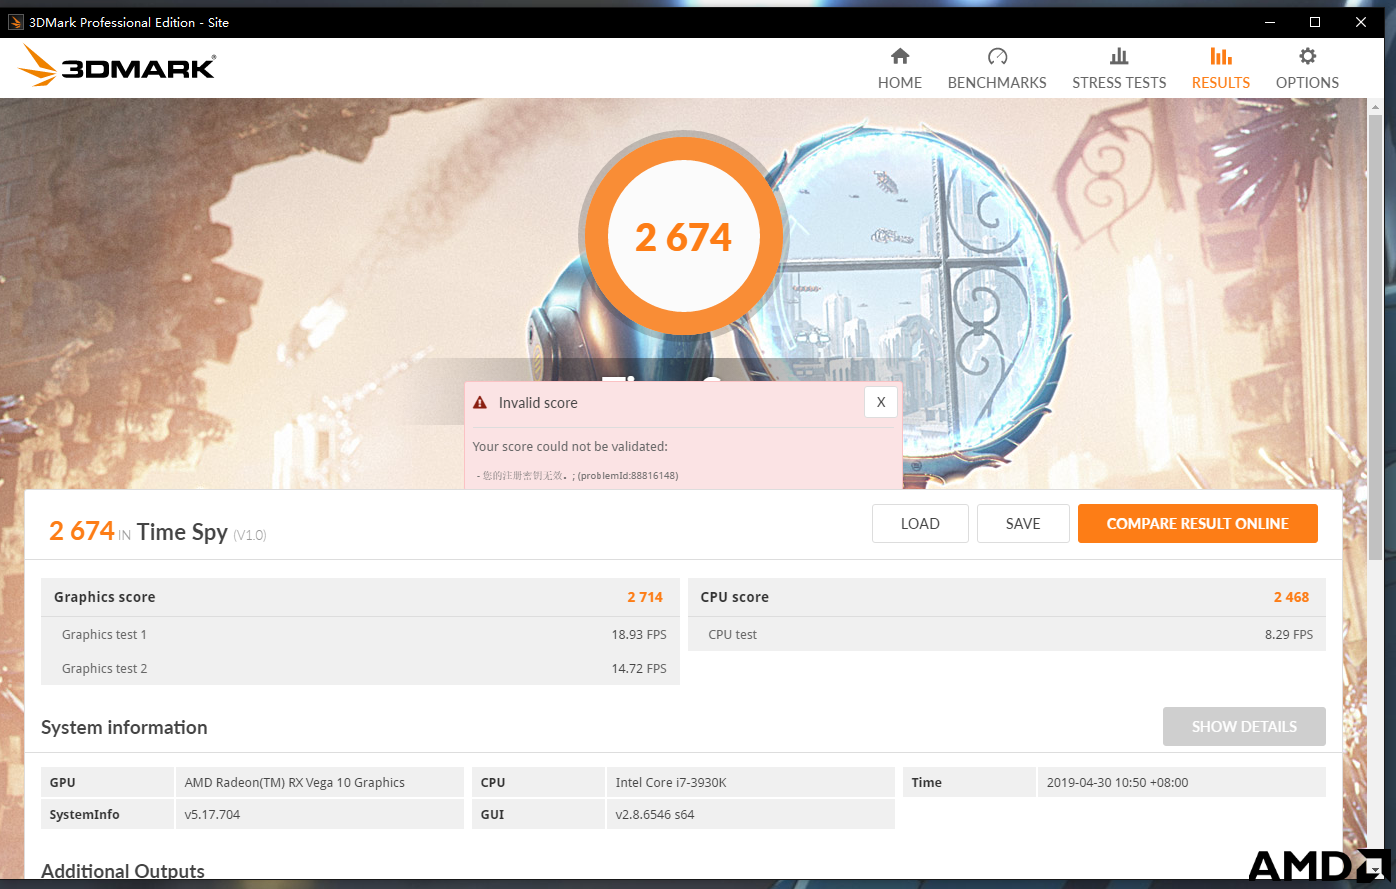Click the Additional Outputs heading
Screen dimensions: 1396x889
pos(123,871)
